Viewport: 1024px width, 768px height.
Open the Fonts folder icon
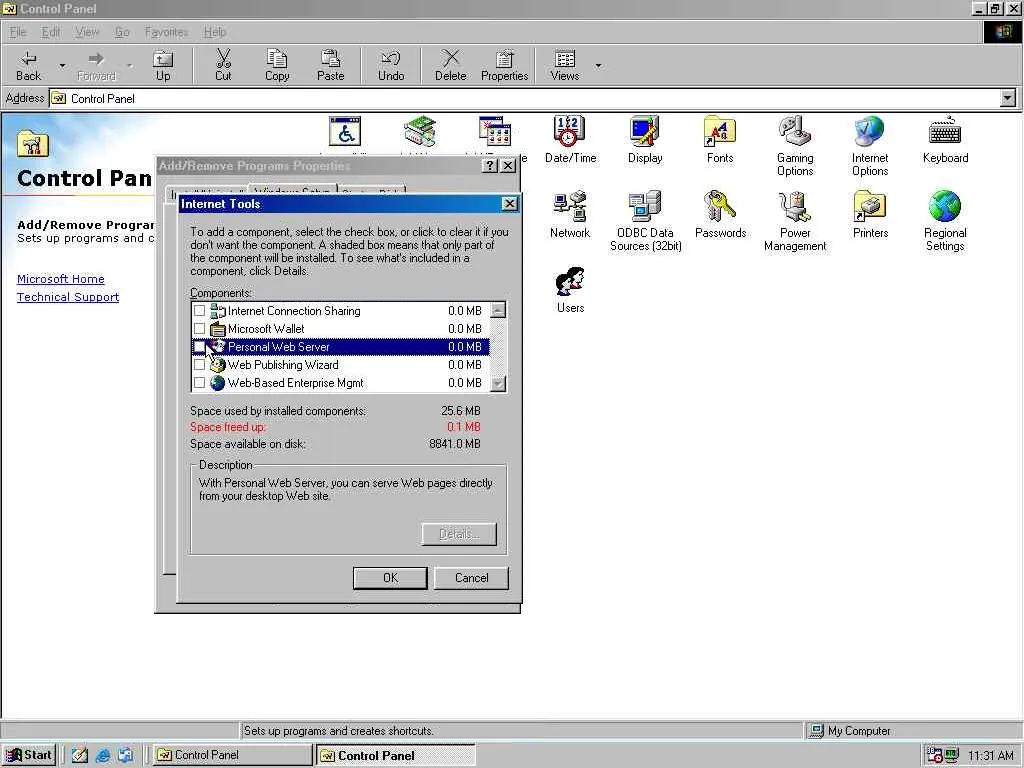[x=720, y=140]
